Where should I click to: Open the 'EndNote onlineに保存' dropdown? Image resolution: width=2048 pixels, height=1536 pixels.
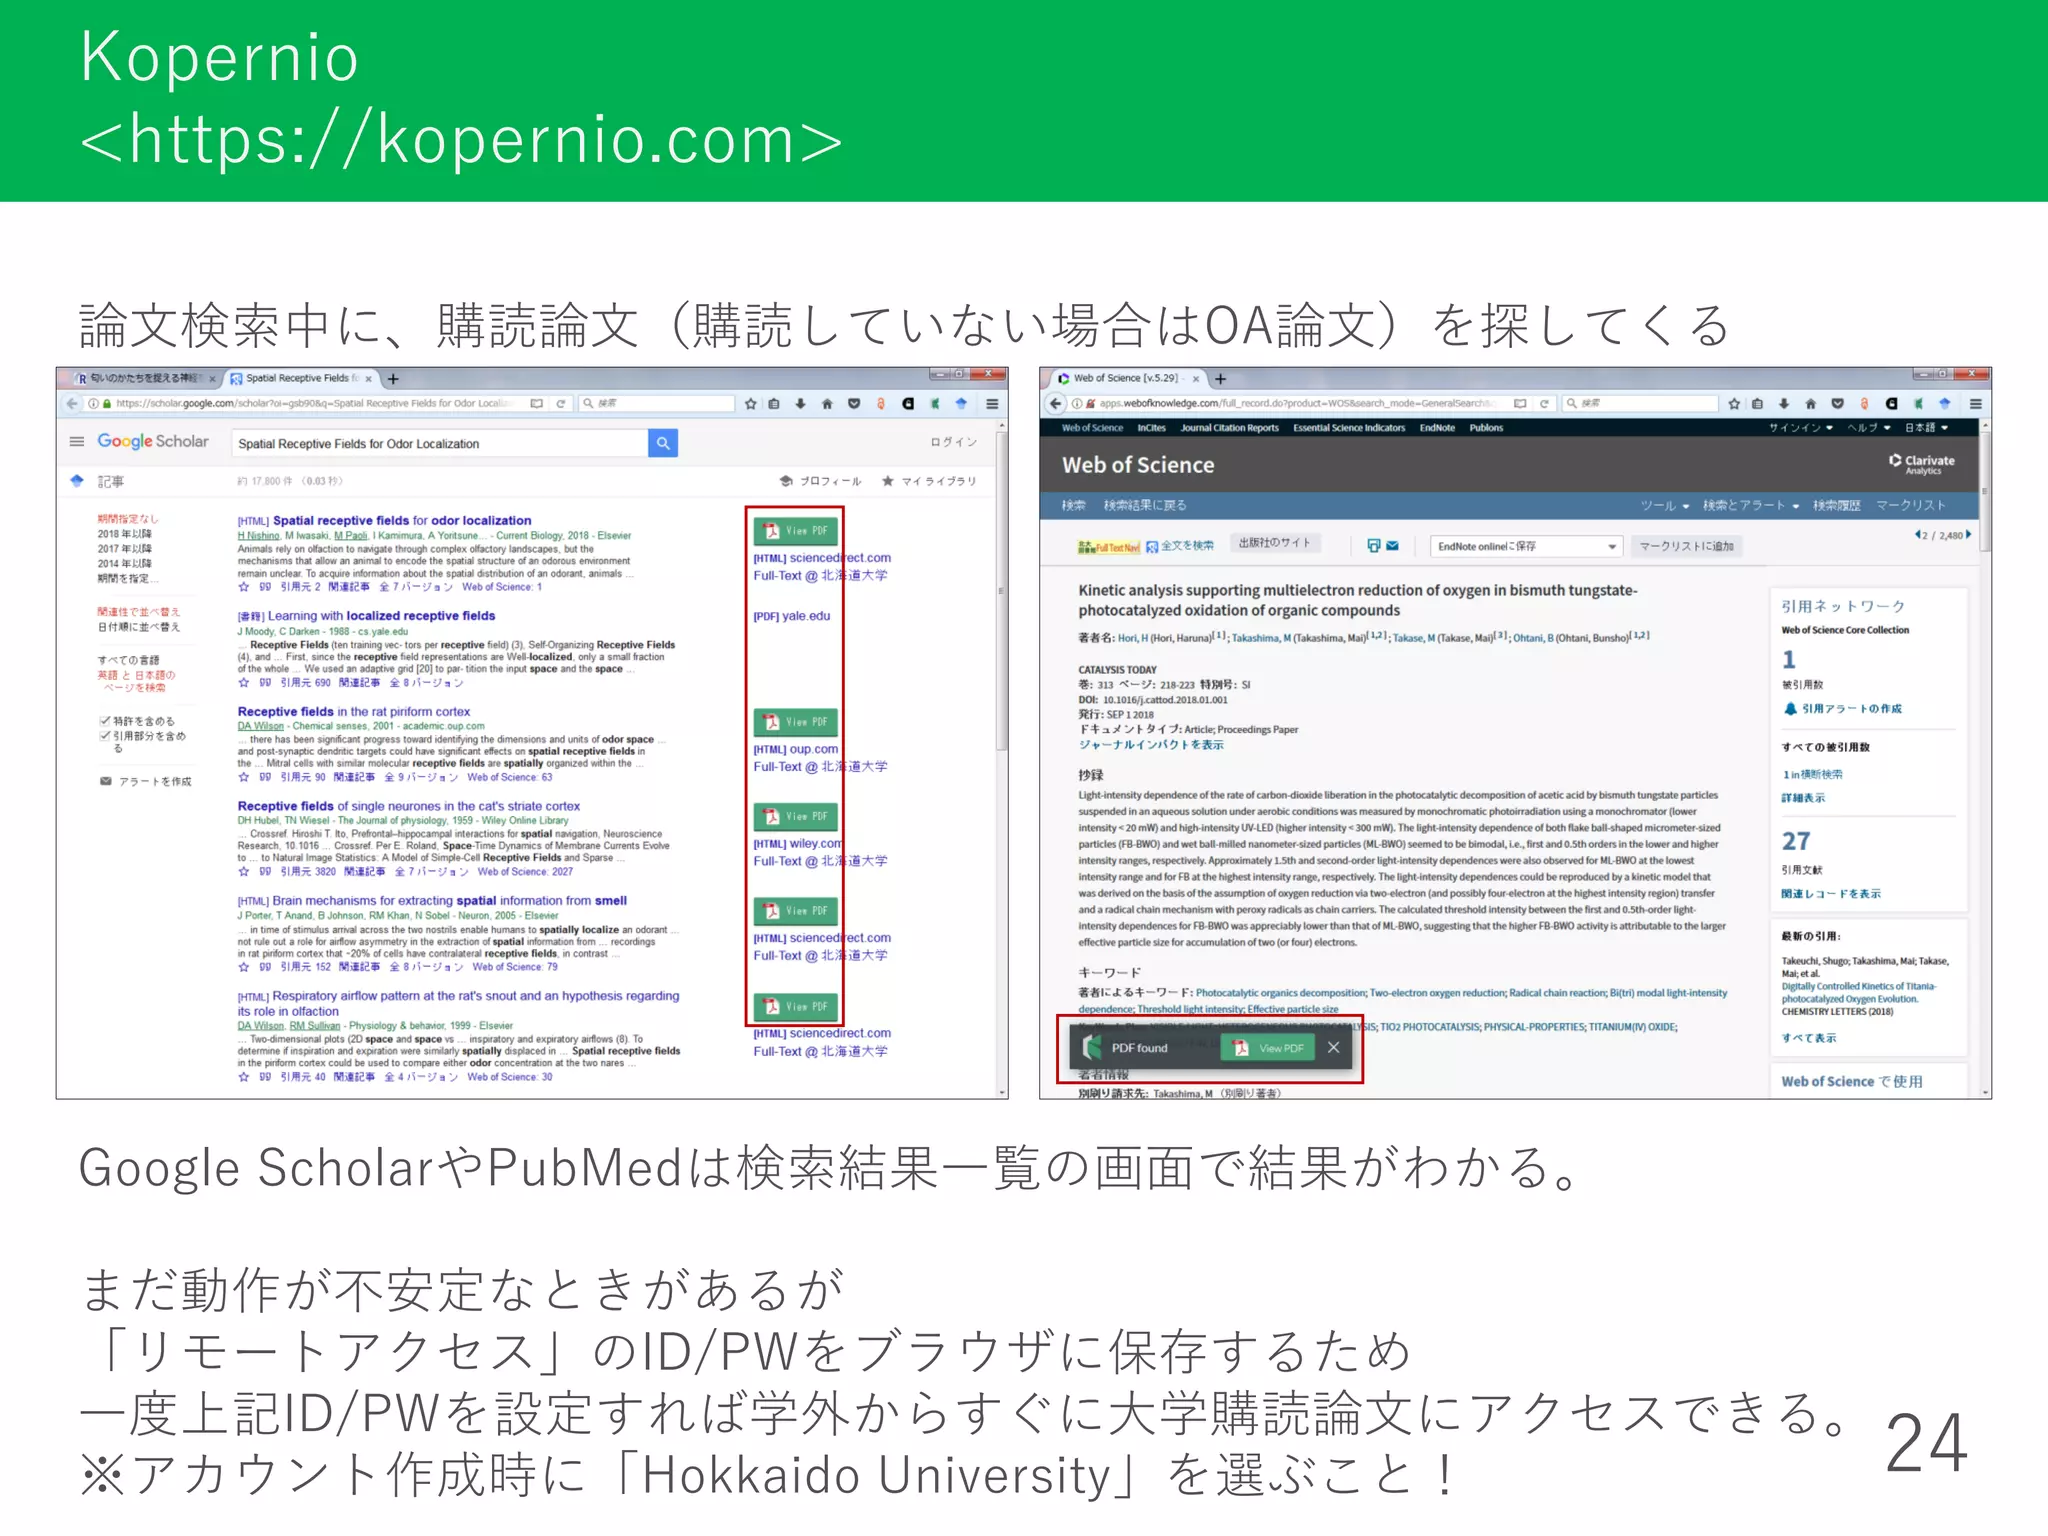[x=1525, y=546]
